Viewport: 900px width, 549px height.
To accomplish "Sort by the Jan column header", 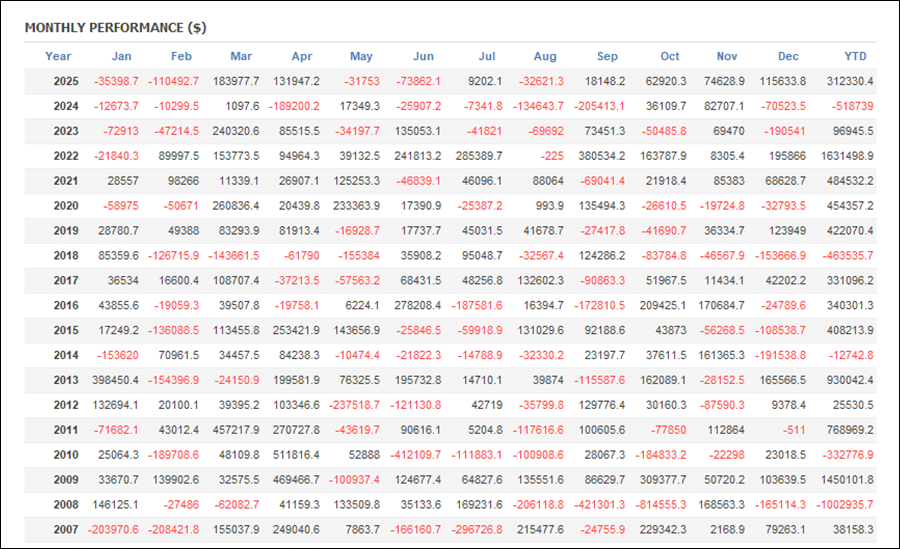I will [121, 56].
